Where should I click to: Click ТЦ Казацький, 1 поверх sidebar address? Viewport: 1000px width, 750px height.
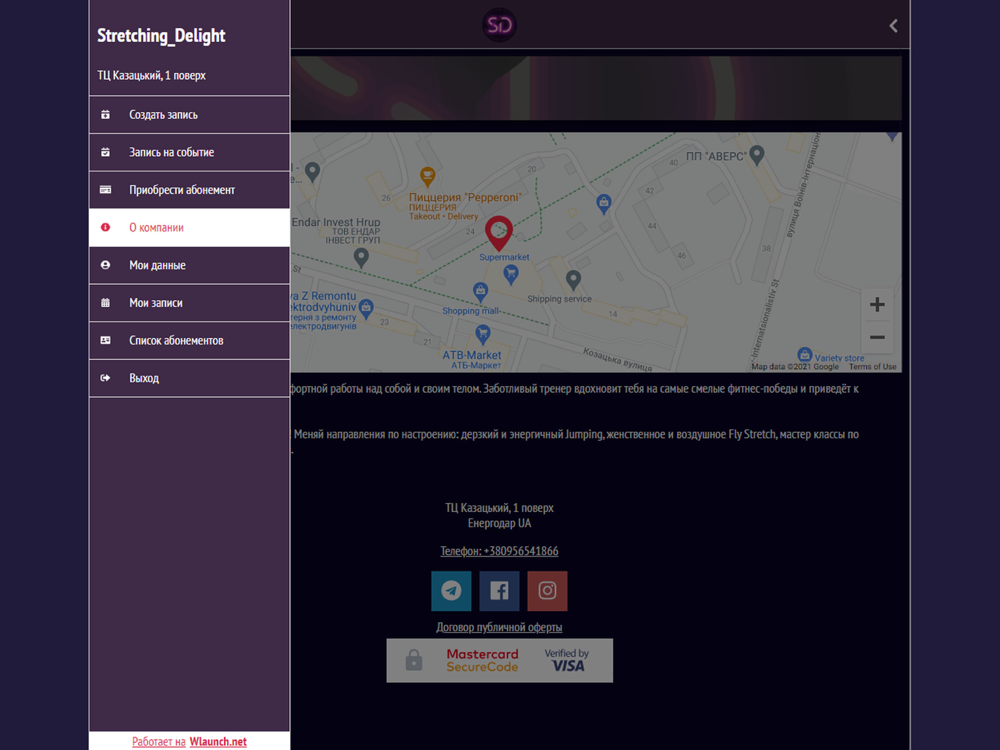tap(152, 75)
